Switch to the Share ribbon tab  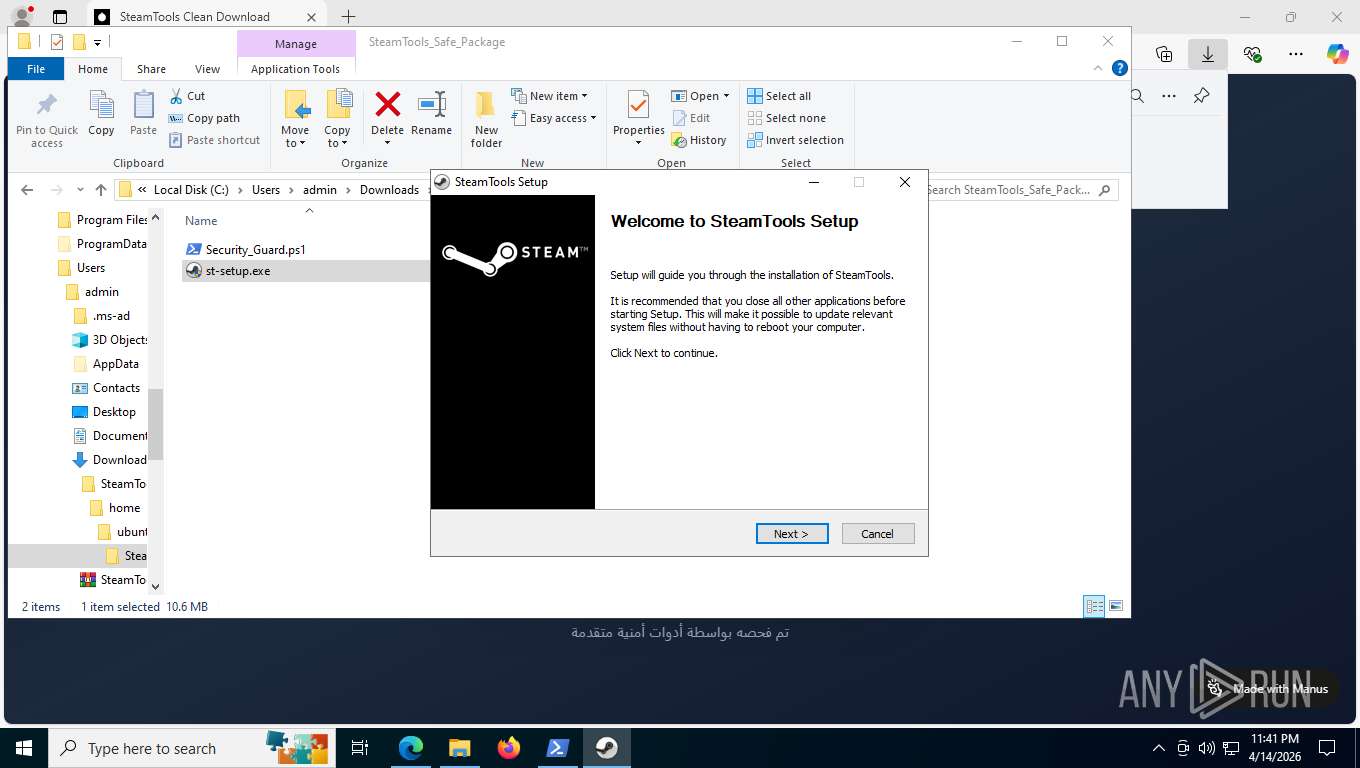(x=152, y=69)
